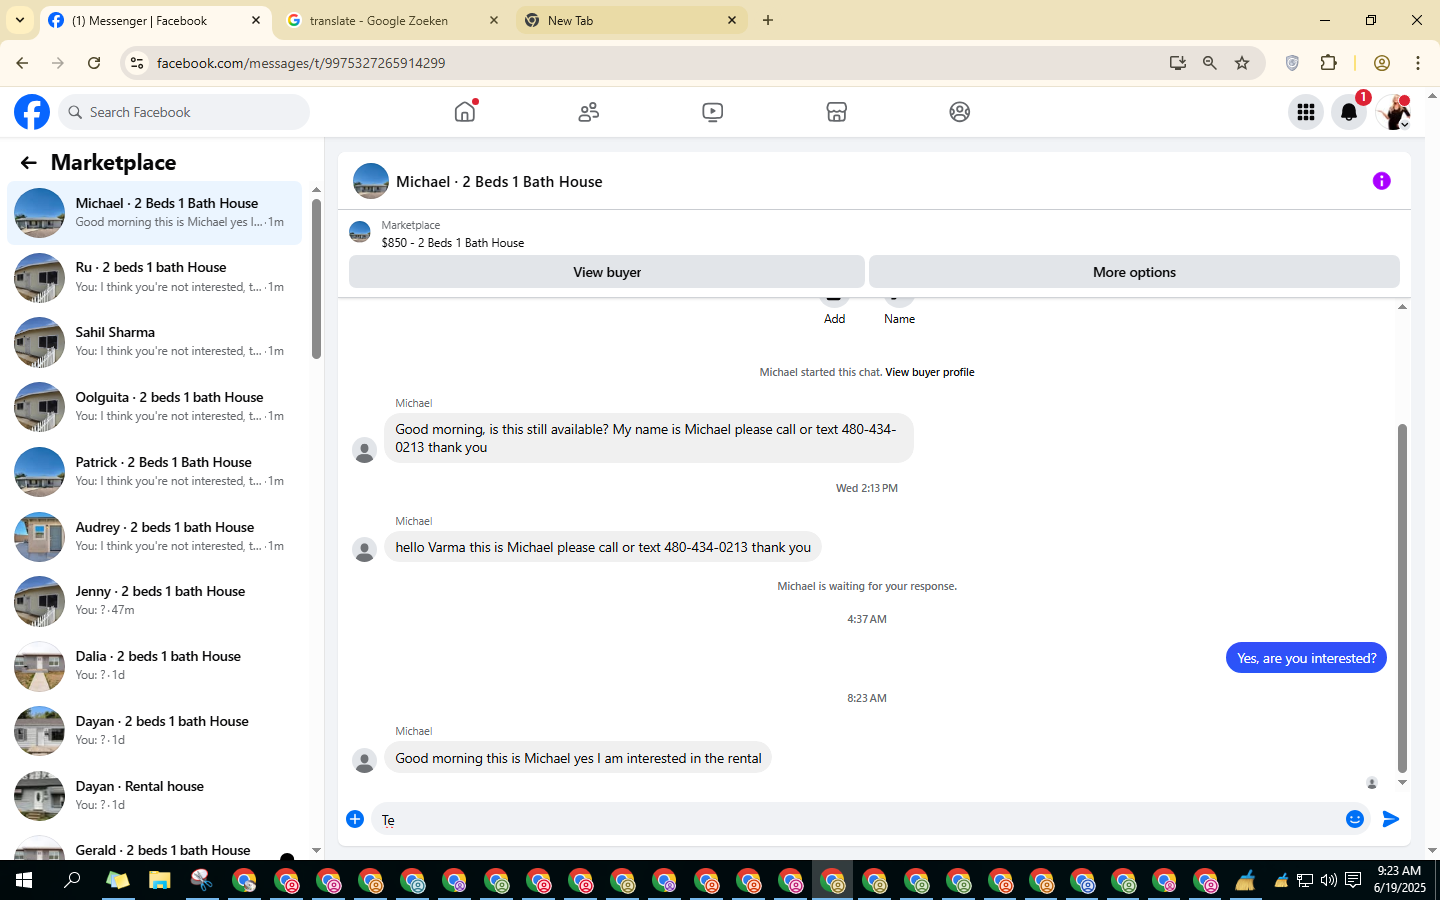
Task: Click the volume icon in system tray
Action: (1328, 881)
